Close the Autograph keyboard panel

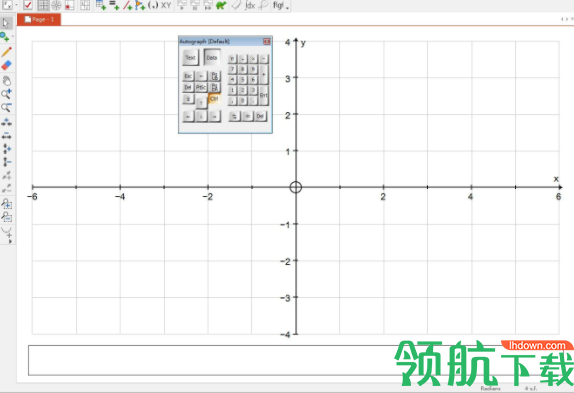267,41
